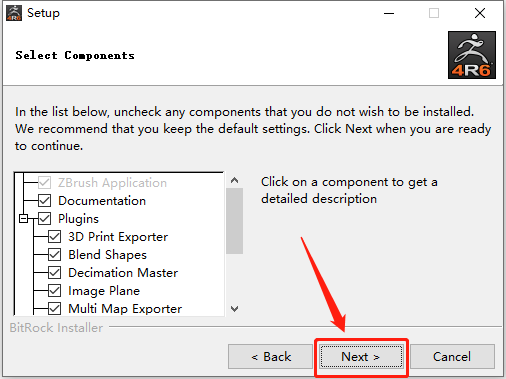This screenshot has height=379, width=506.
Task: Select the Decimation Master label
Action: [123, 273]
